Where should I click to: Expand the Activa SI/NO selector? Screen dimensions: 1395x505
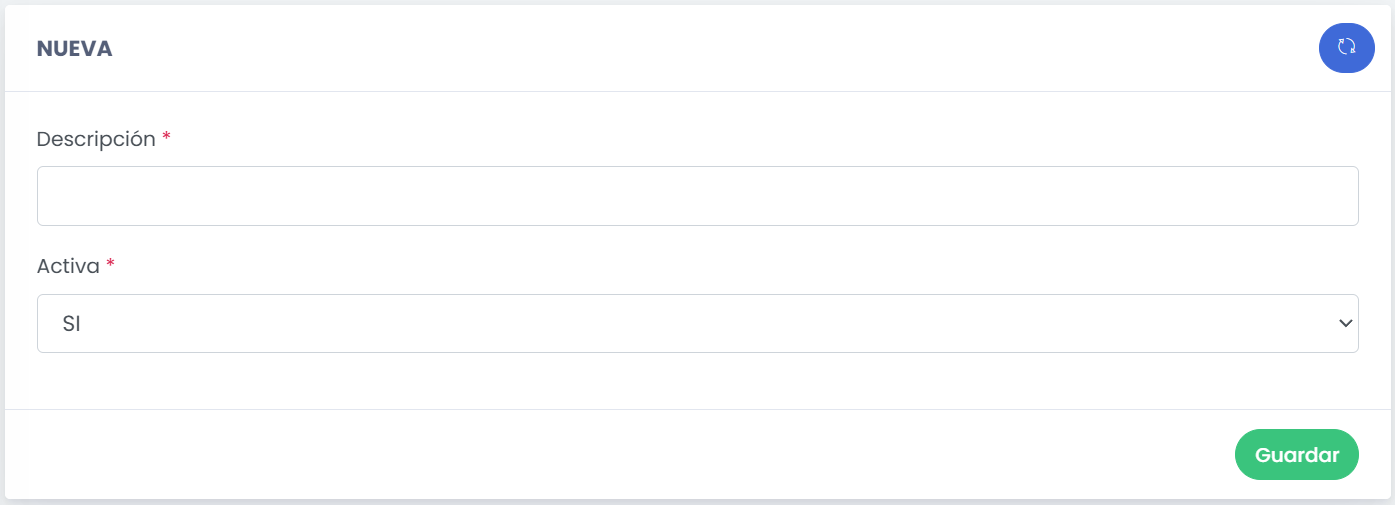pyautogui.click(x=697, y=323)
